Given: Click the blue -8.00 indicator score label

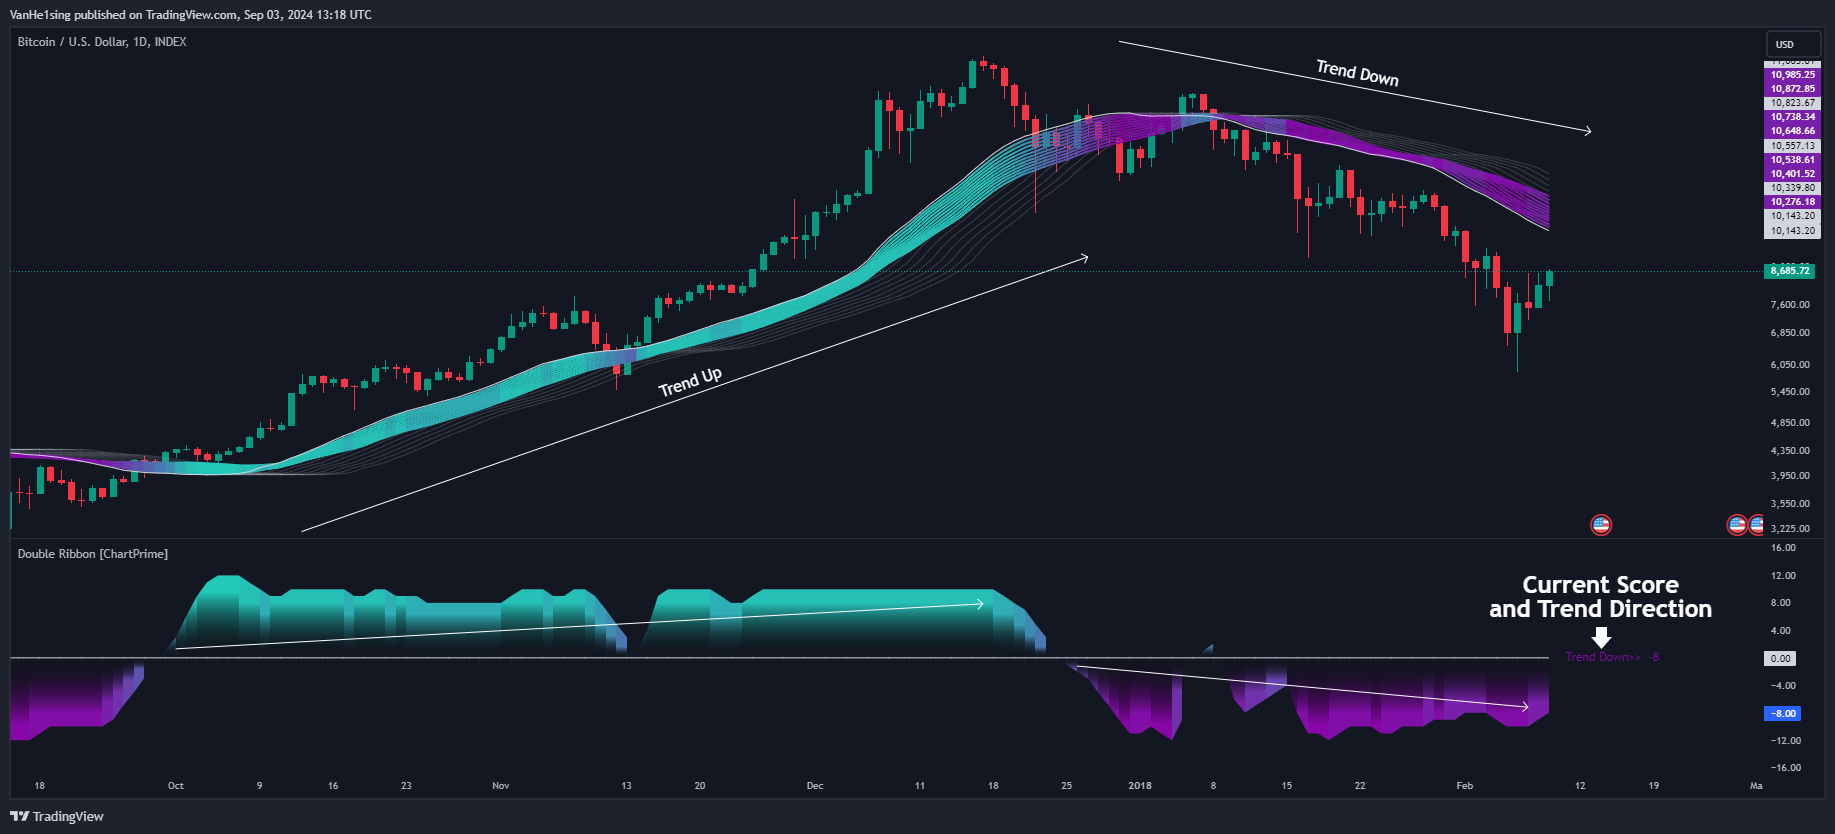Looking at the screenshot, I should pos(1784,714).
